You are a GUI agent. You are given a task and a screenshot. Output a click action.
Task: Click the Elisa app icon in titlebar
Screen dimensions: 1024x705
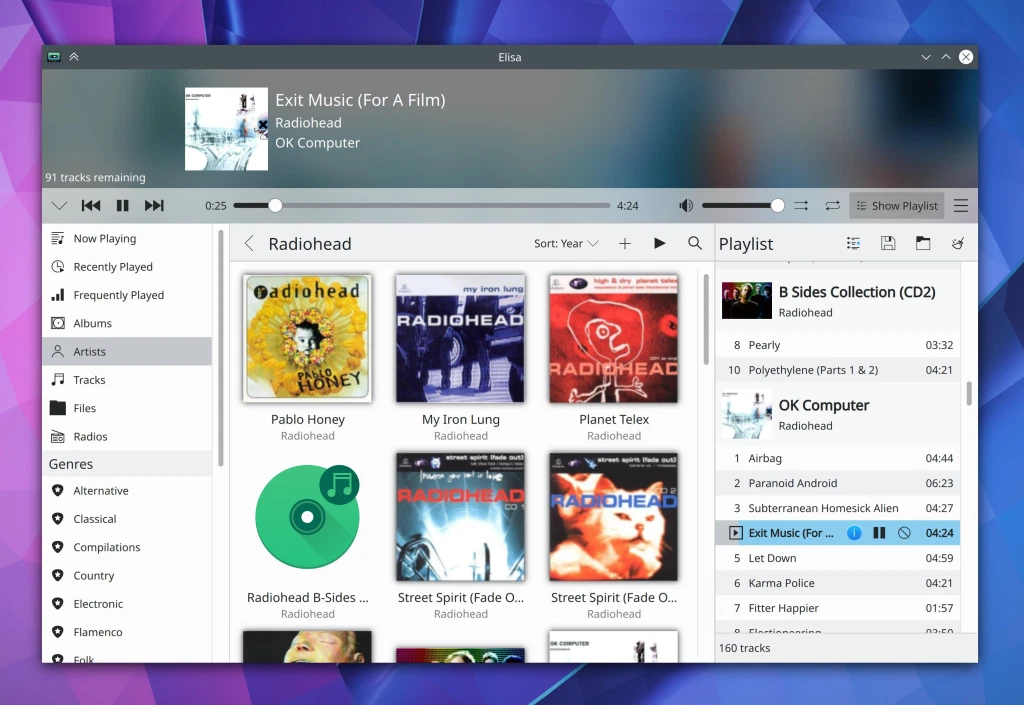pos(54,57)
